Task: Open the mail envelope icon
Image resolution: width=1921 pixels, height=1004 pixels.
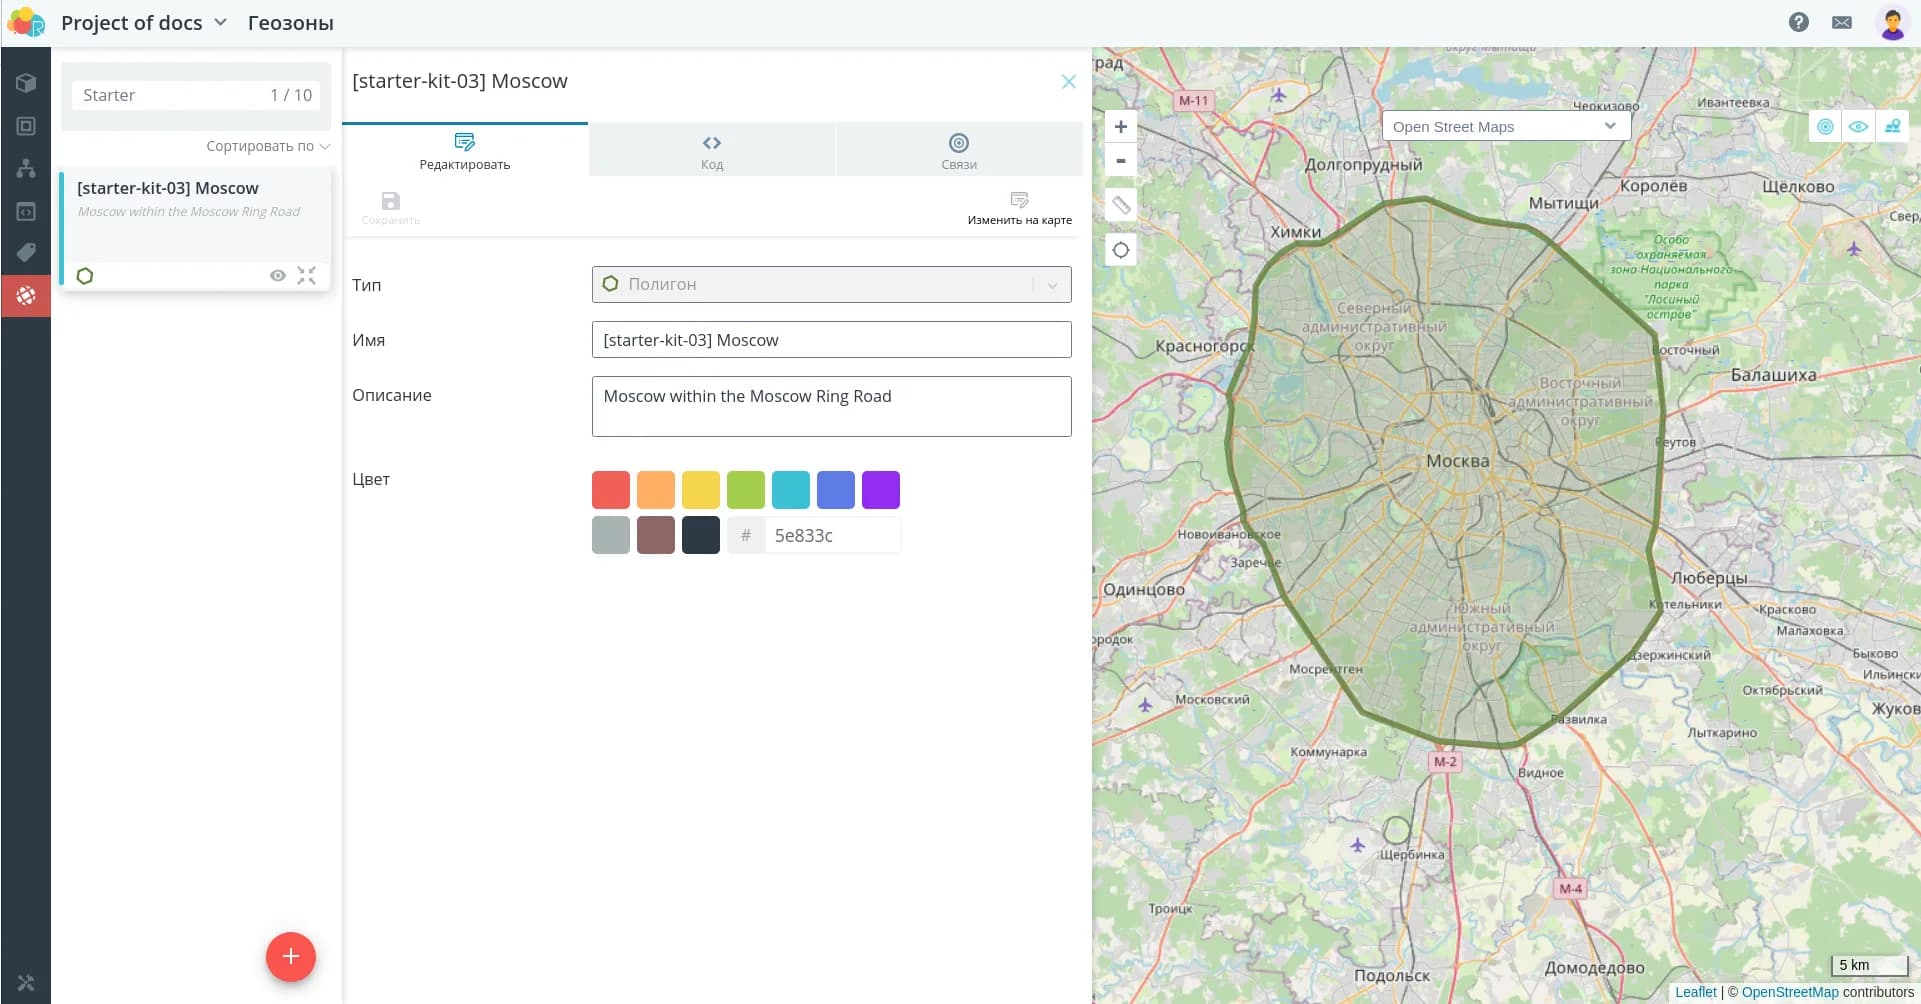Action: pos(1841,22)
